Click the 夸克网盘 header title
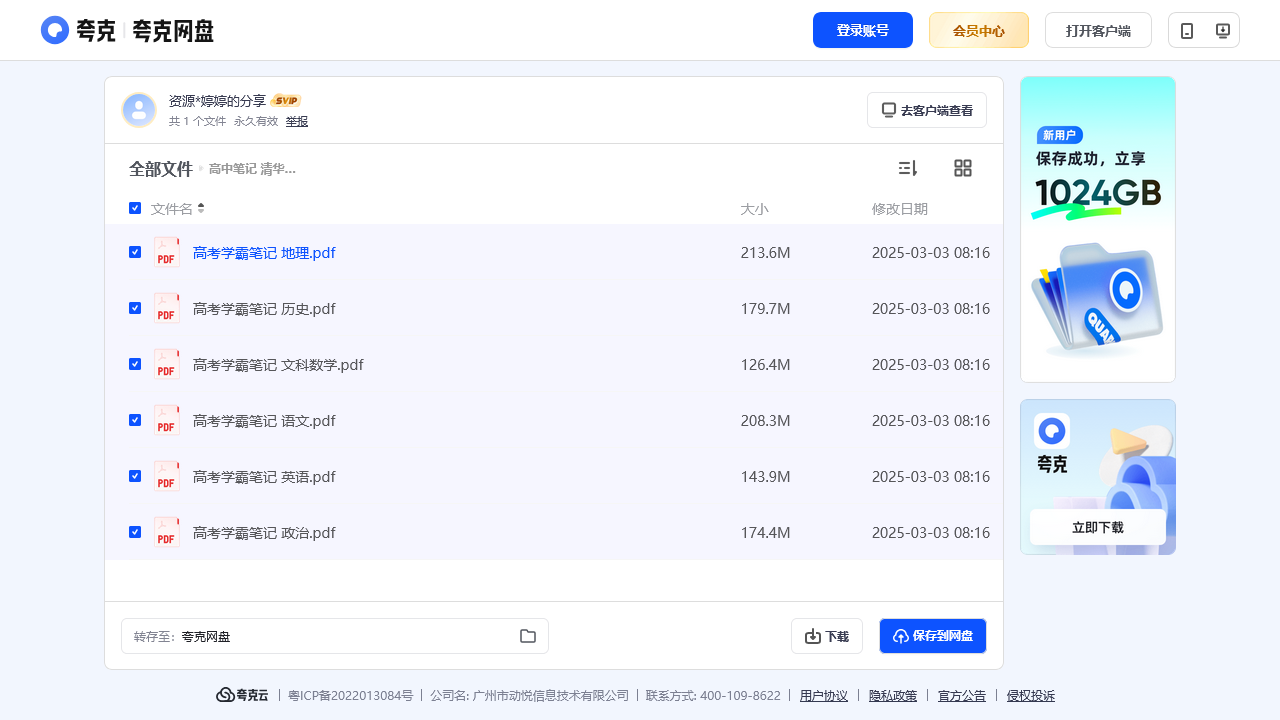The height and width of the screenshot is (720, 1280). pyautogui.click(x=173, y=31)
